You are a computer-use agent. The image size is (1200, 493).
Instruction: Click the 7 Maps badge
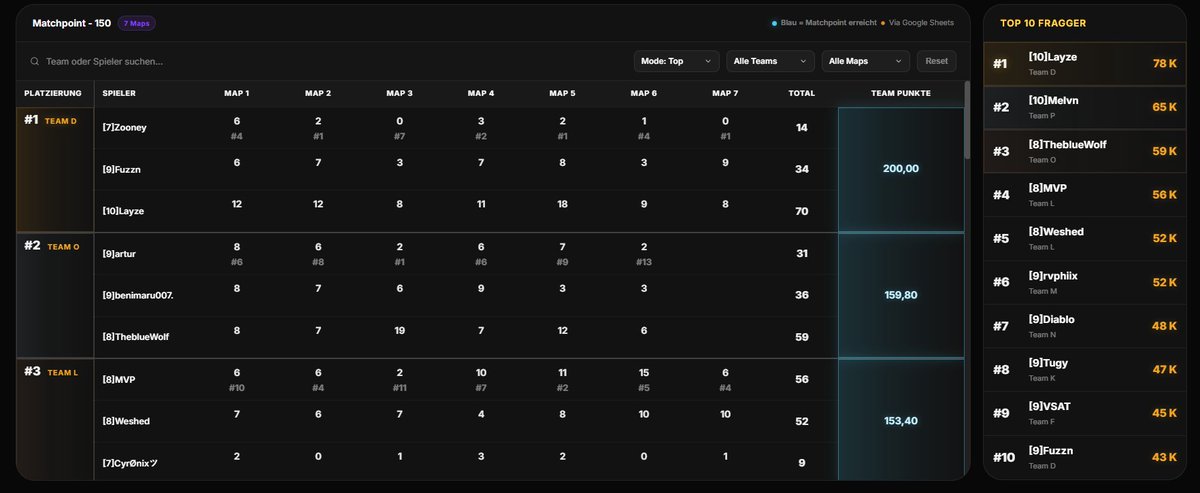[x=137, y=23]
